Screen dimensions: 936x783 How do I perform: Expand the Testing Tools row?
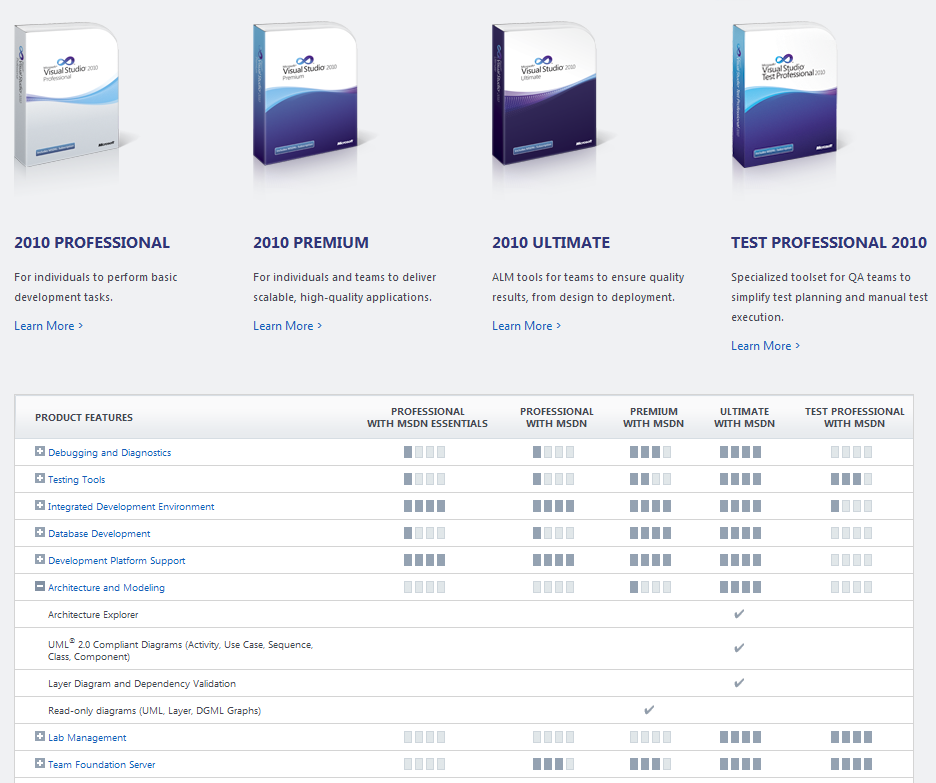(40, 479)
